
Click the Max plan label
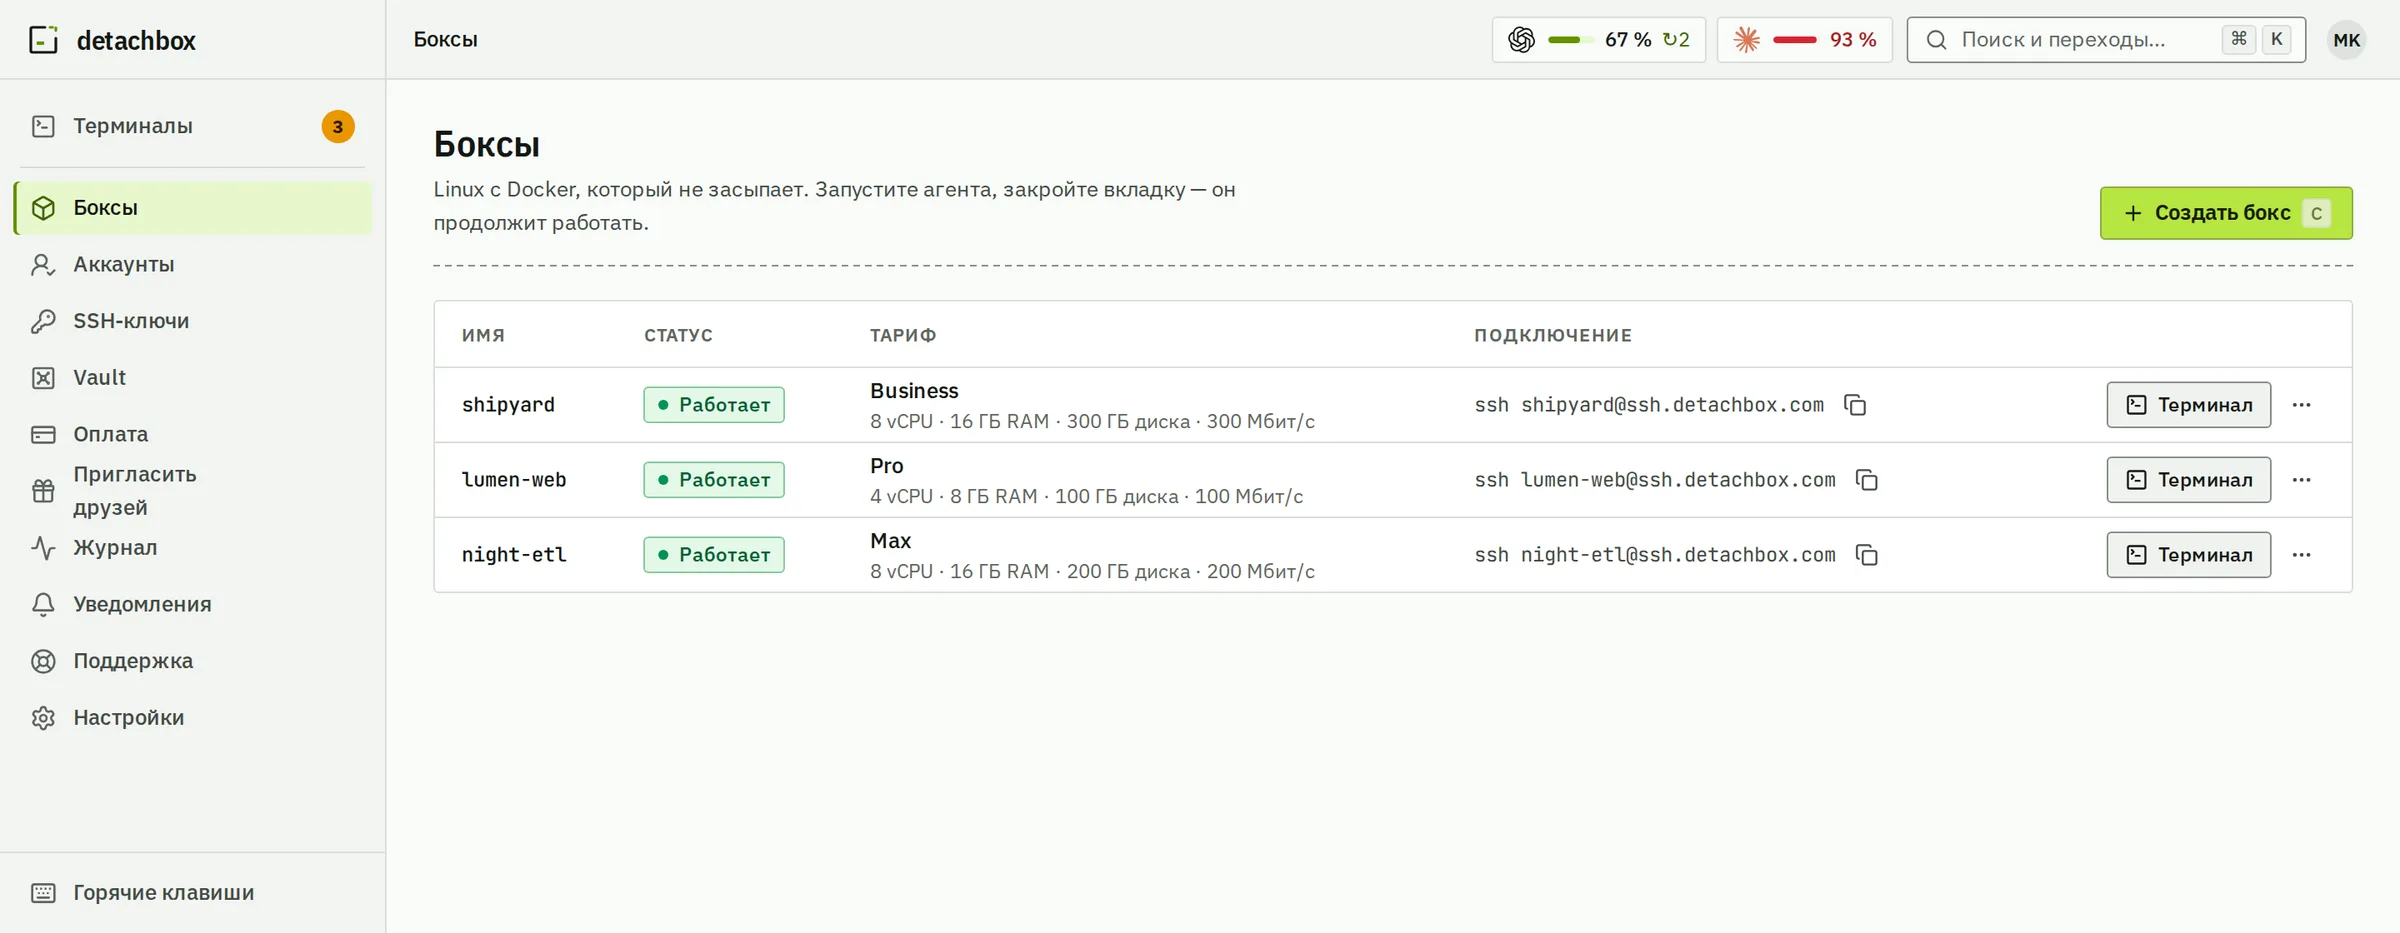pos(890,541)
